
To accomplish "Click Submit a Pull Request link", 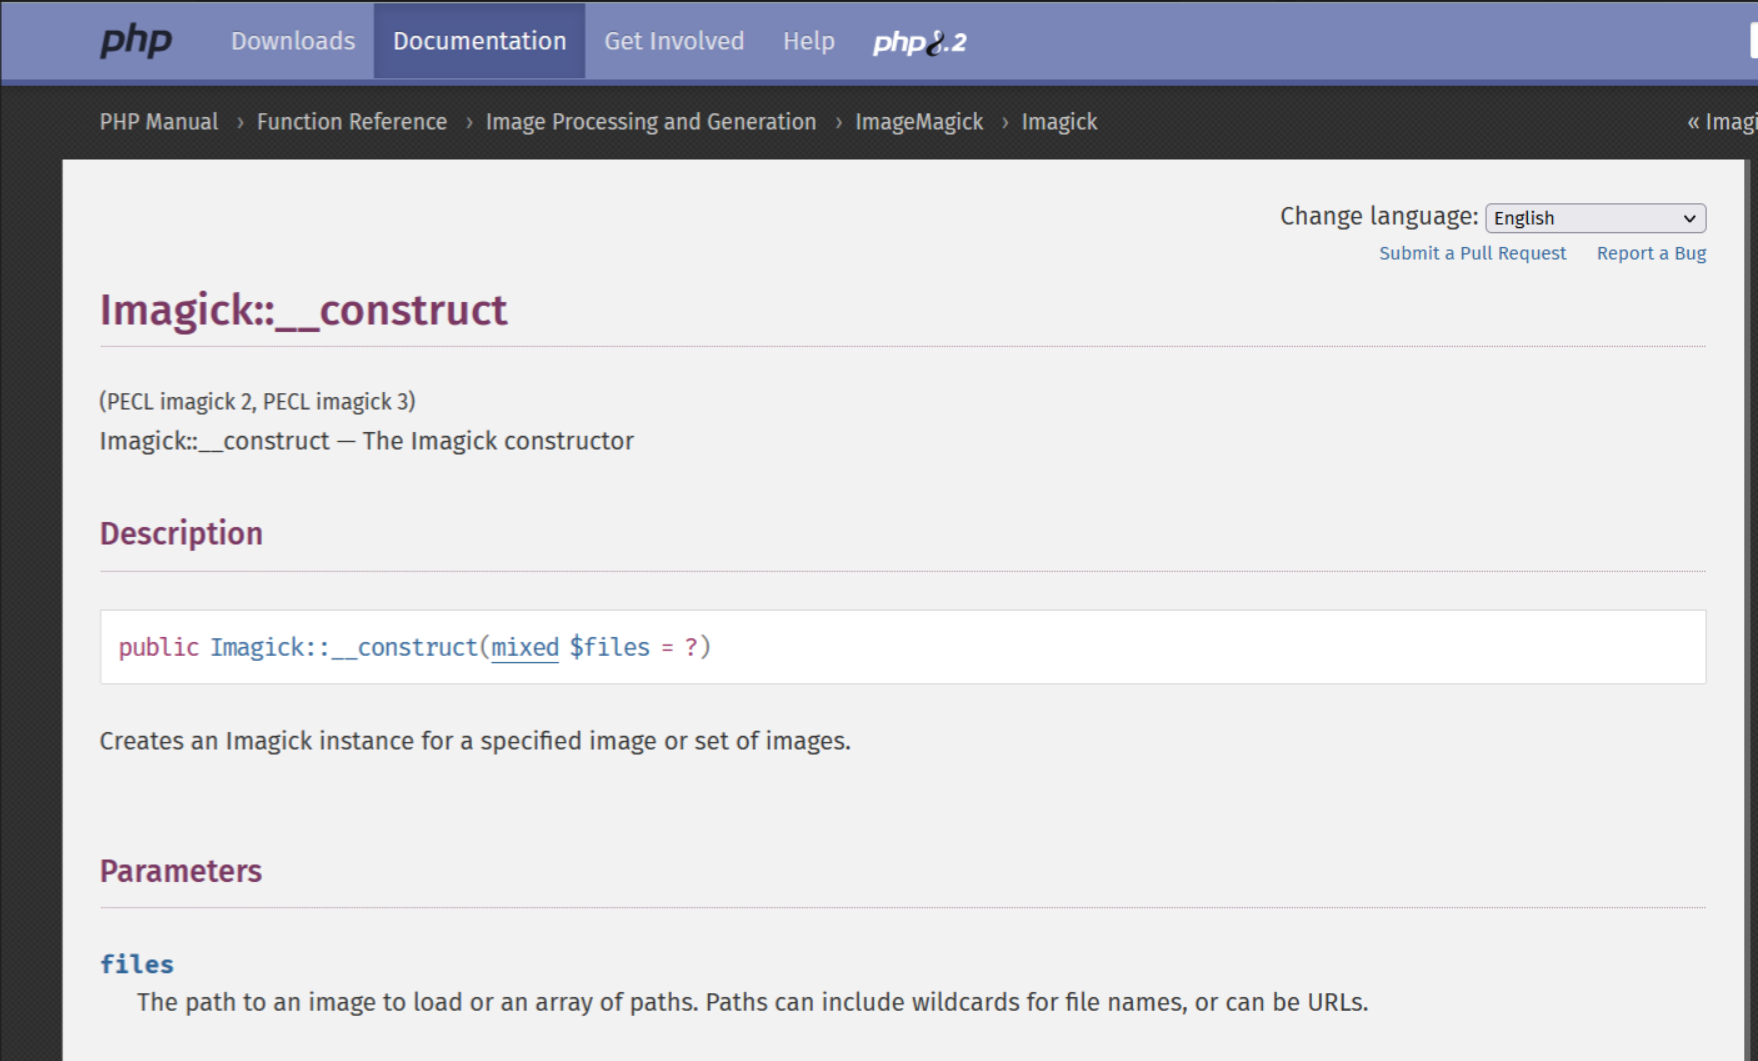I will pos(1472,253).
